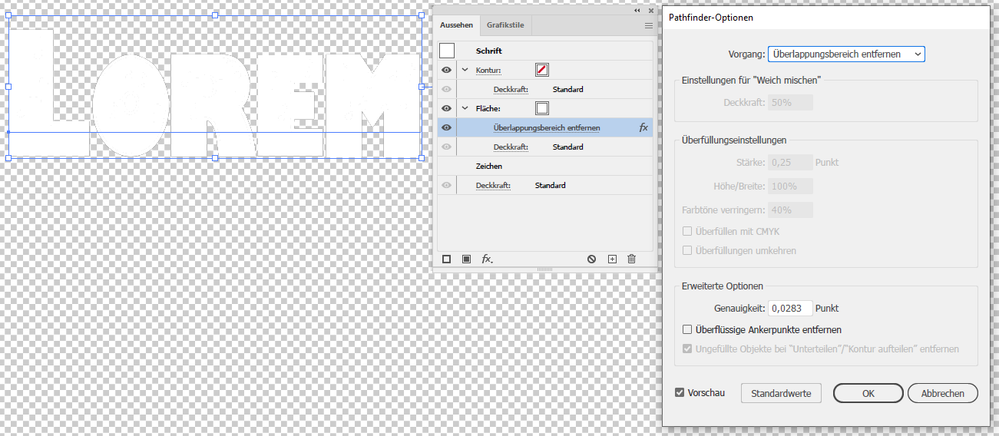Click the duplicate selected item icon
Screen dimensions: 999x436
pos(612,259)
